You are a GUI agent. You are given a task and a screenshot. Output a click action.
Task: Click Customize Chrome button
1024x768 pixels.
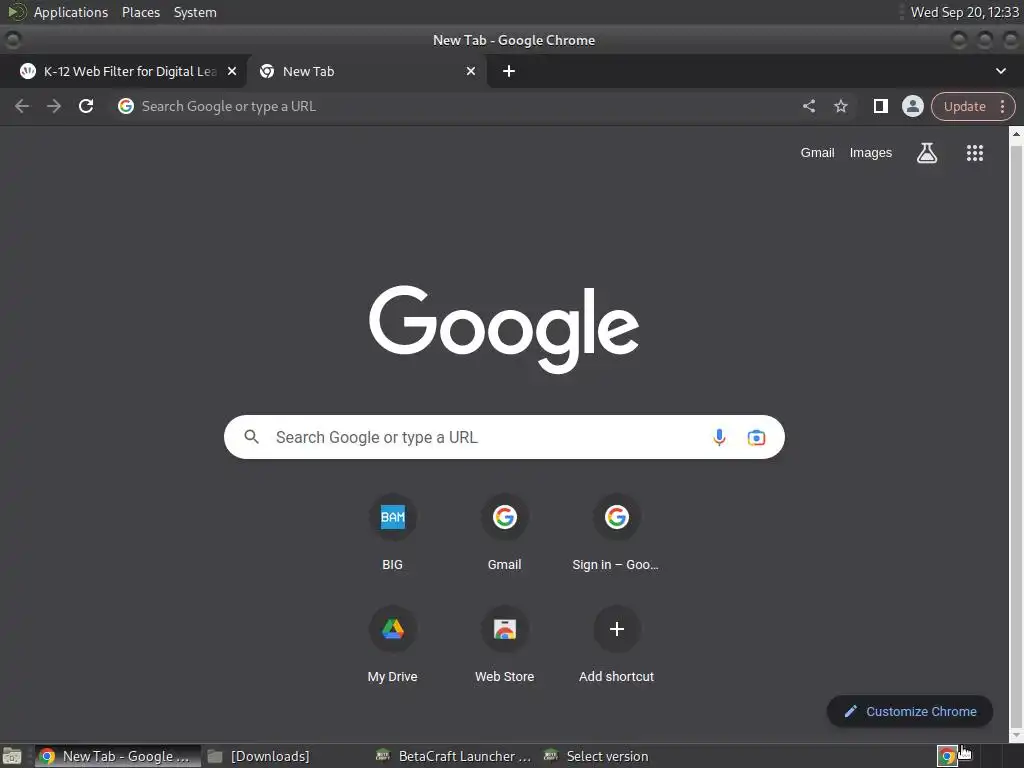910,711
